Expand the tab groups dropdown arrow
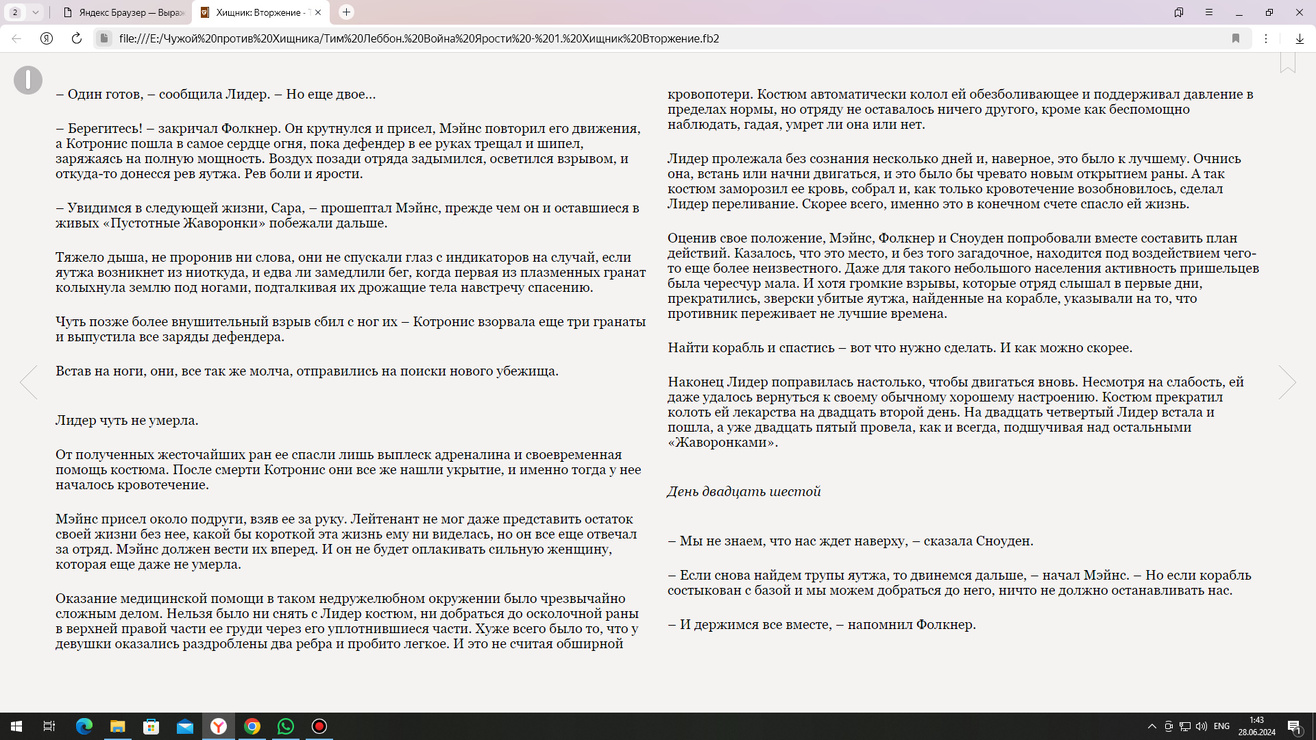Screen dimensions: 1316x740 36,12
